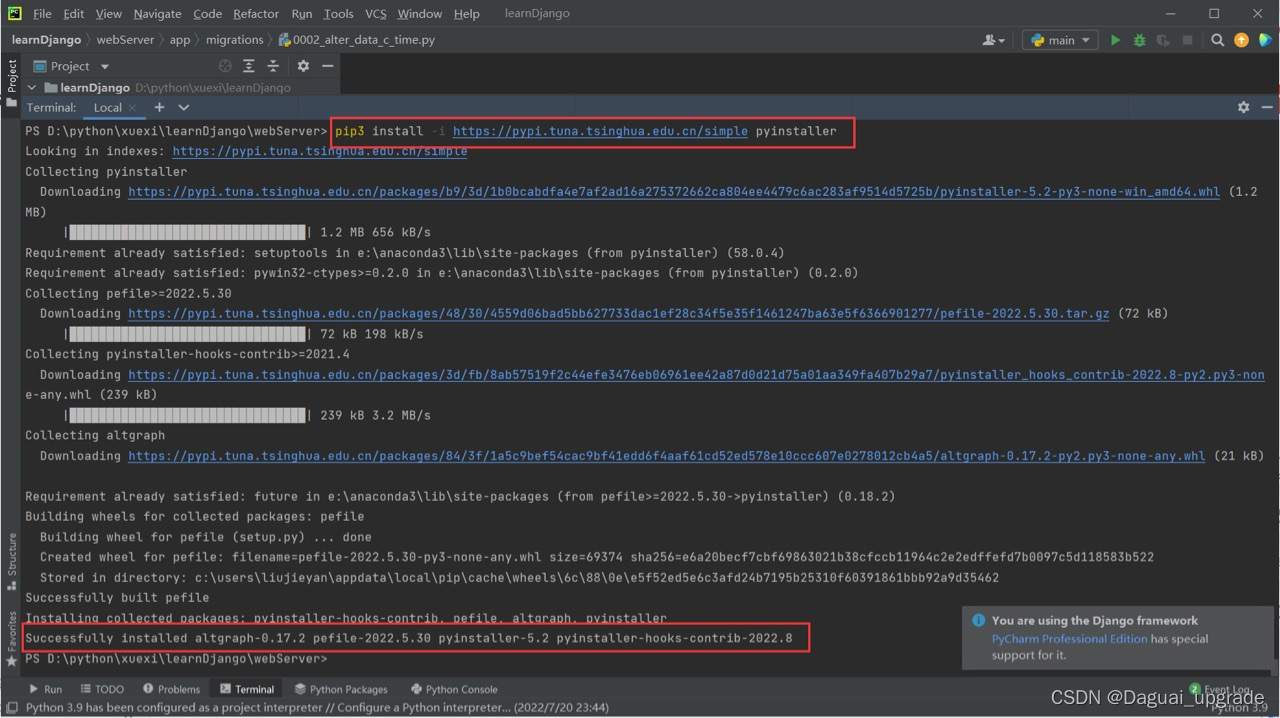The width and height of the screenshot is (1280, 718).
Task: Open the altgraph-0.17.2 wheel download link
Action: 667,455
